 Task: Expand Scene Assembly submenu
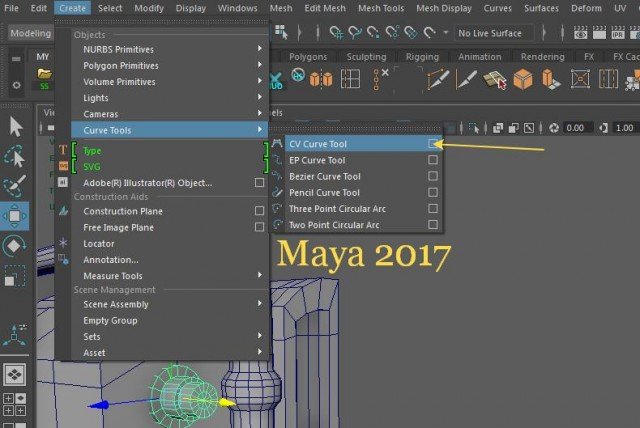[x=260, y=304]
